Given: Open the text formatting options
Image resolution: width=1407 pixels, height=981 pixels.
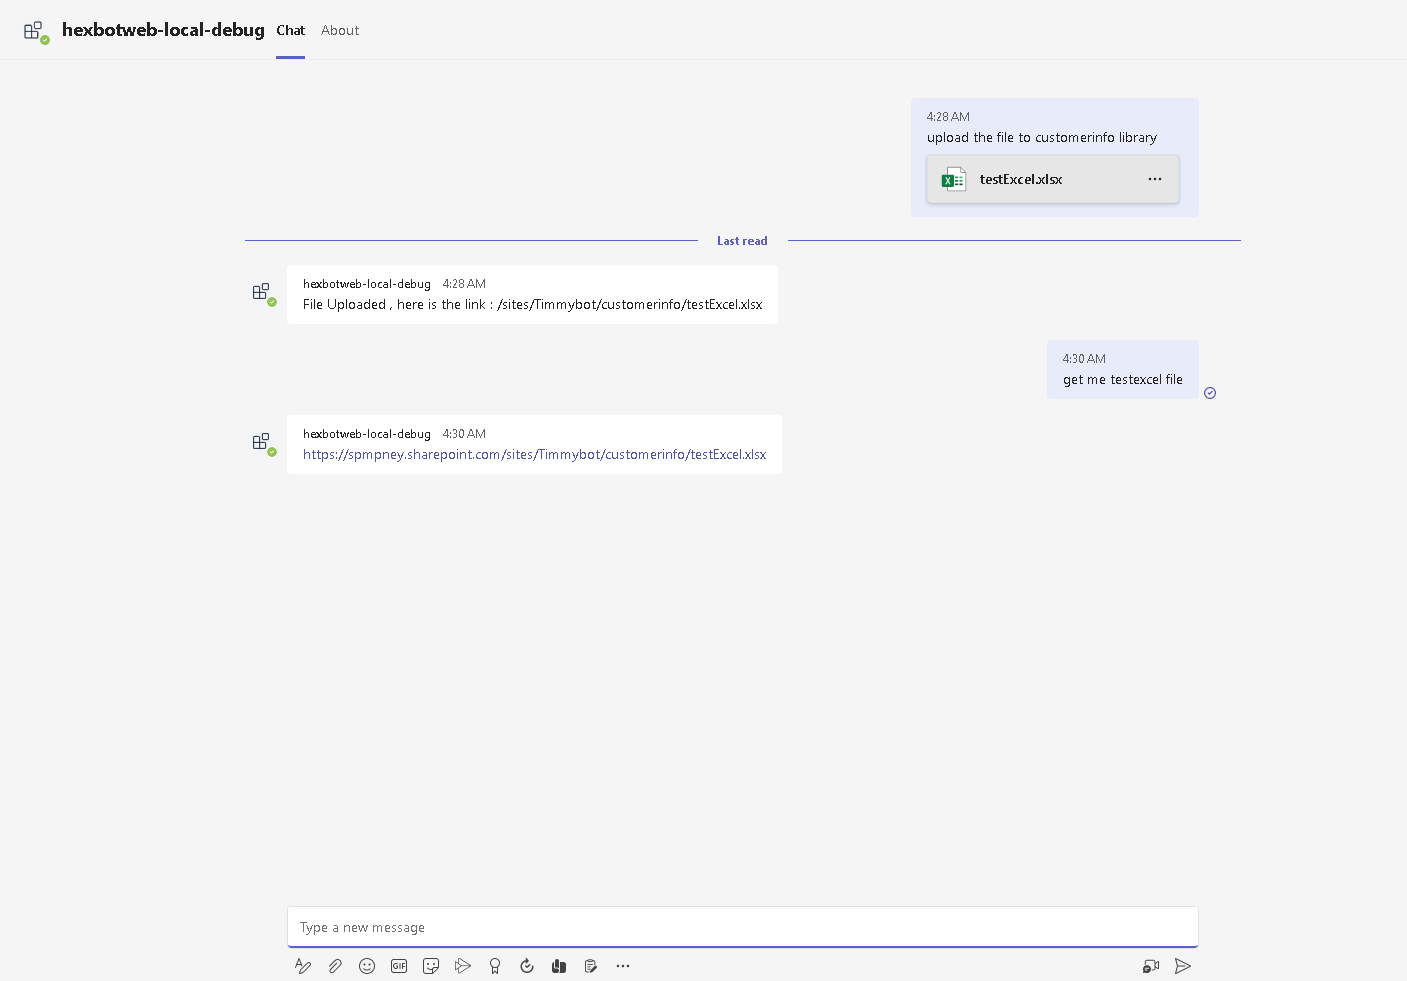Looking at the screenshot, I should [303, 966].
